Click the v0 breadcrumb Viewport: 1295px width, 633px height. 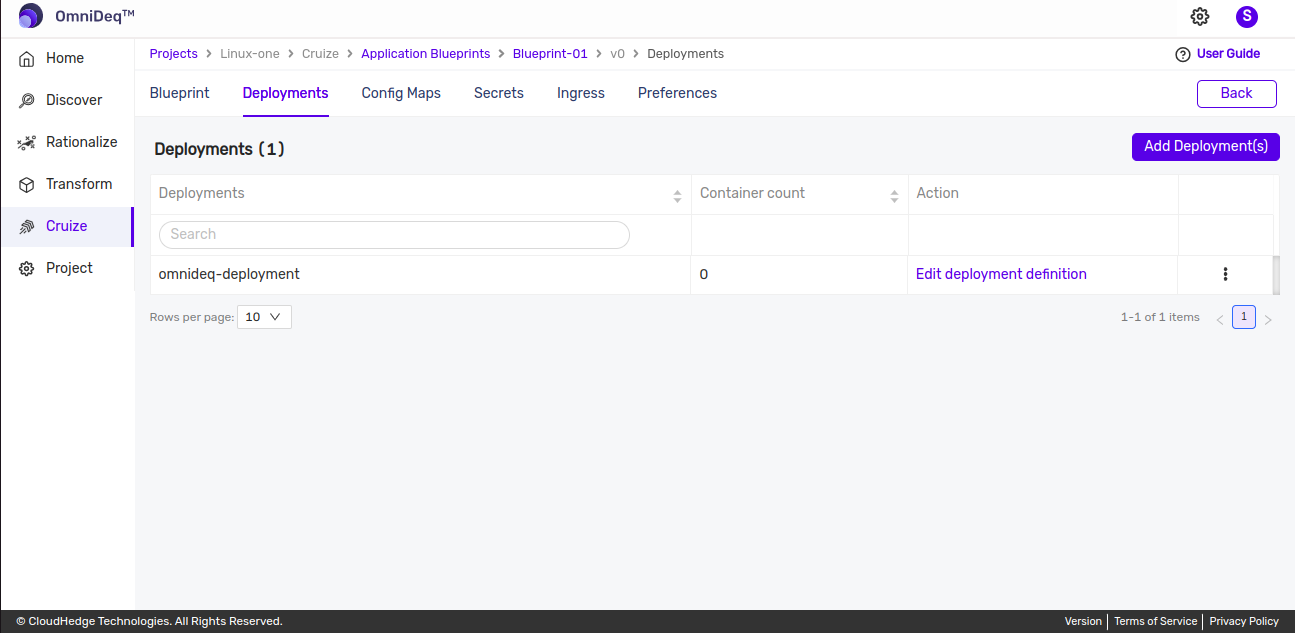tap(617, 54)
